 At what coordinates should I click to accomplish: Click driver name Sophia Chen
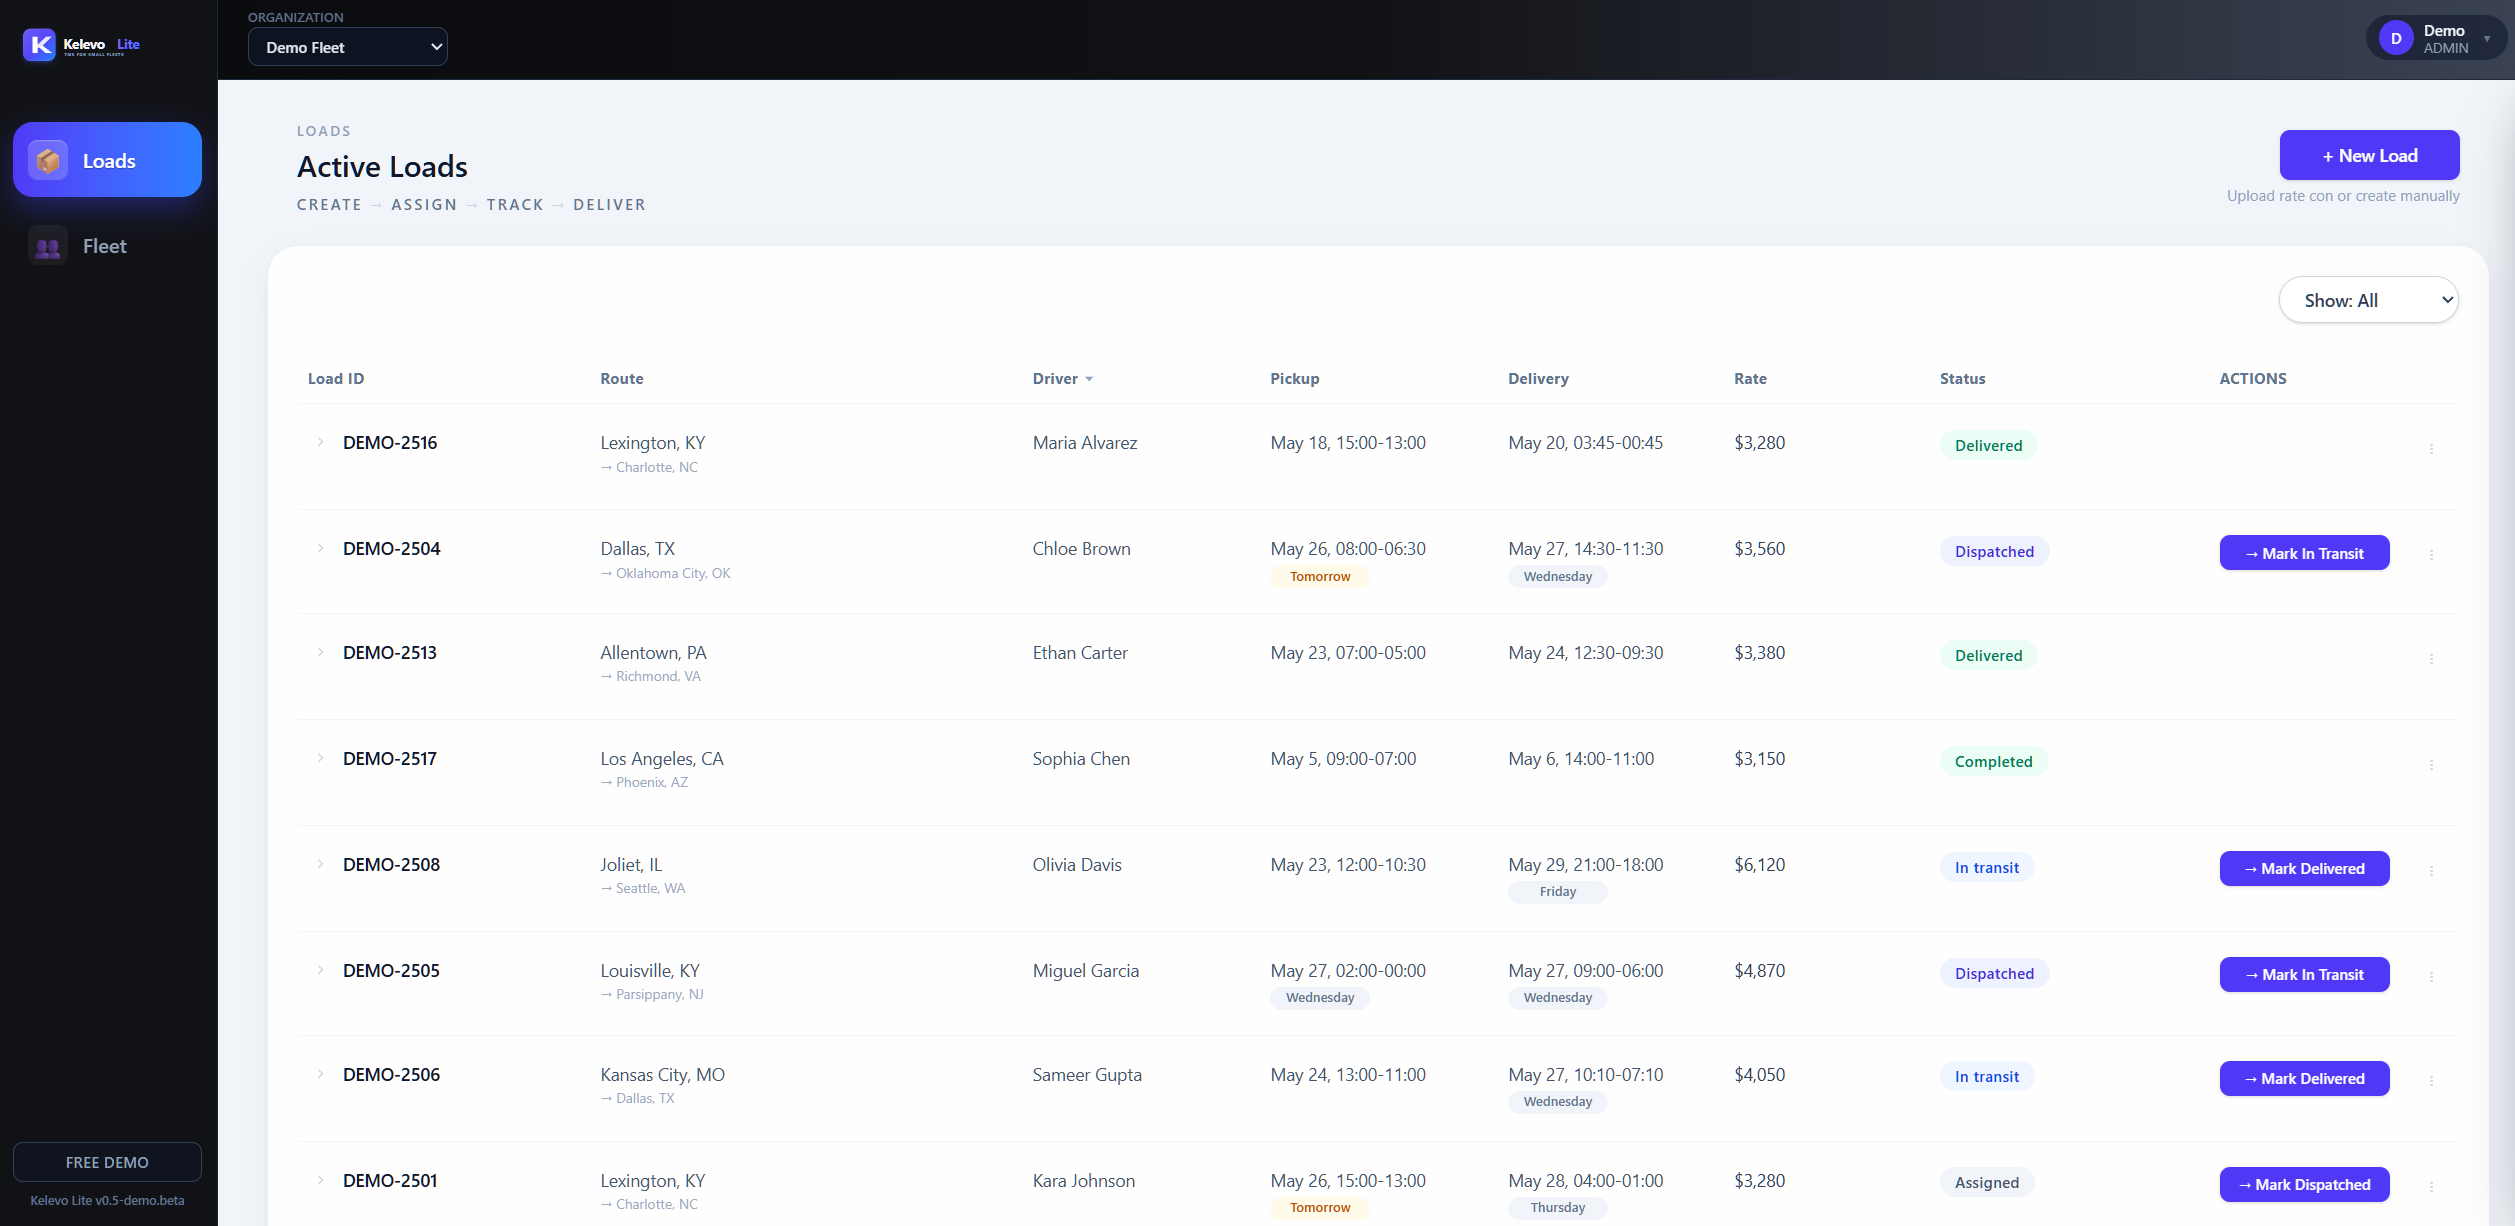1081,759
